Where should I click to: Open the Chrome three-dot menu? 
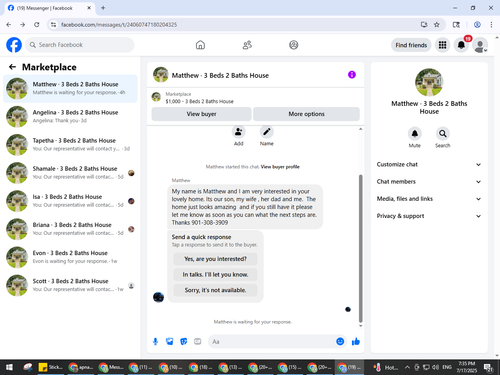tap(491, 25)
